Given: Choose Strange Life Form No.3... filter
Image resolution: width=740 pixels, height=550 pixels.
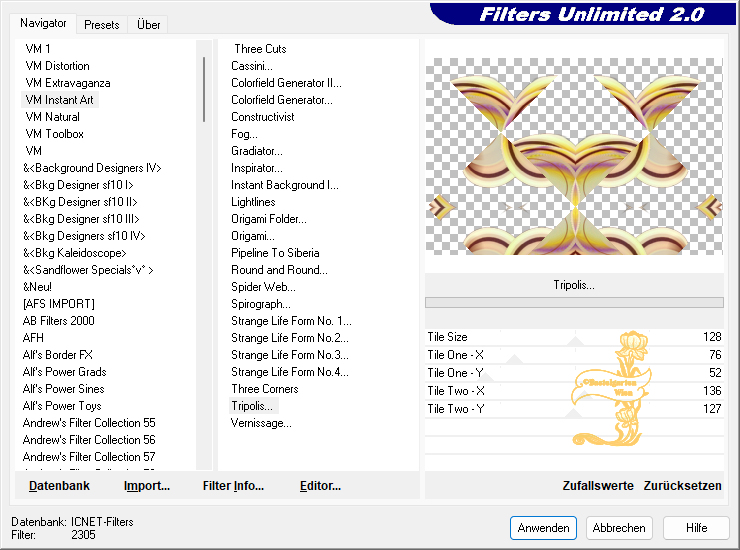Looking at the screenshot, I should [290, 355].
